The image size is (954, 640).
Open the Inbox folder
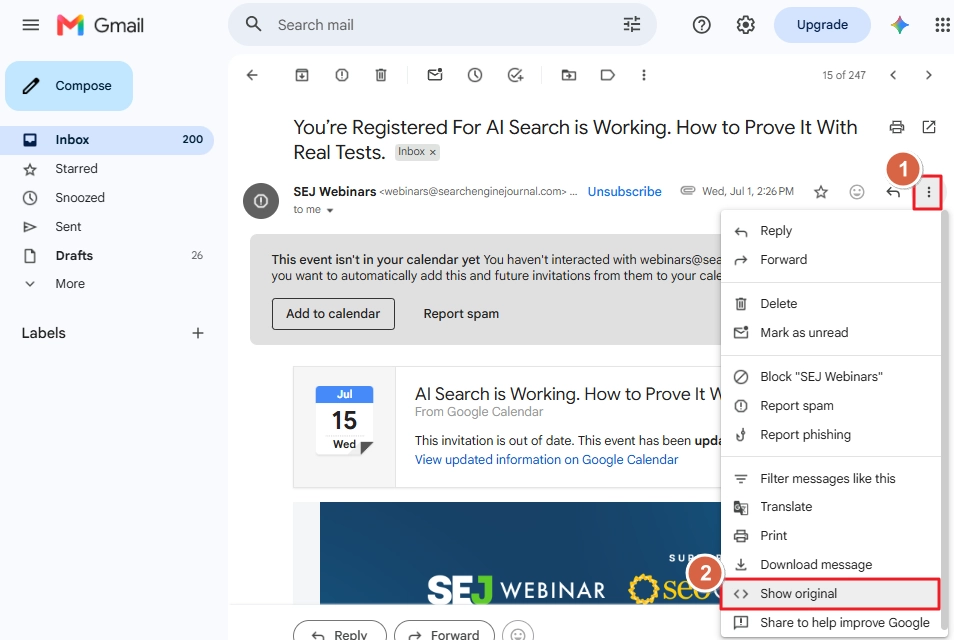coord(107,140)
